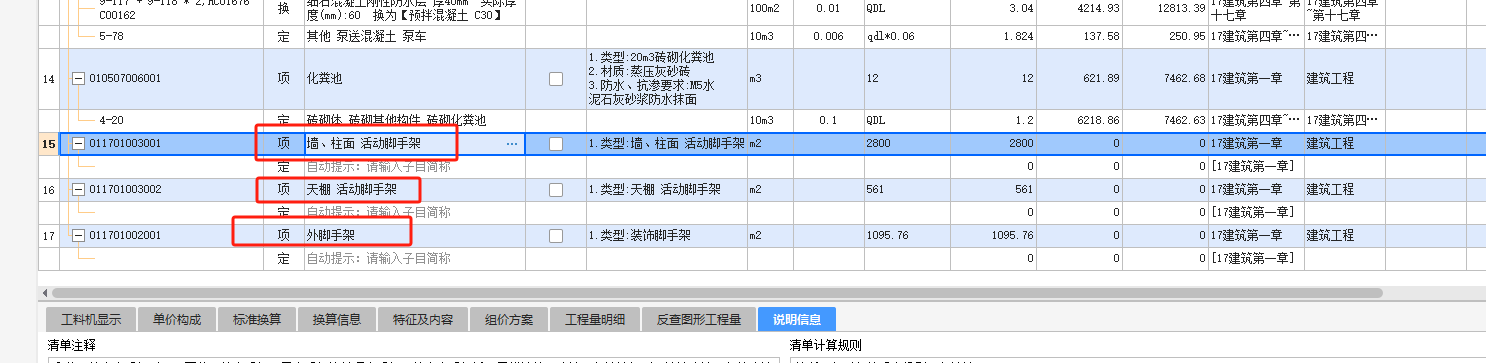
Task: Collapse row 14 item 010507006001
Action: click(x=79, y=78)
